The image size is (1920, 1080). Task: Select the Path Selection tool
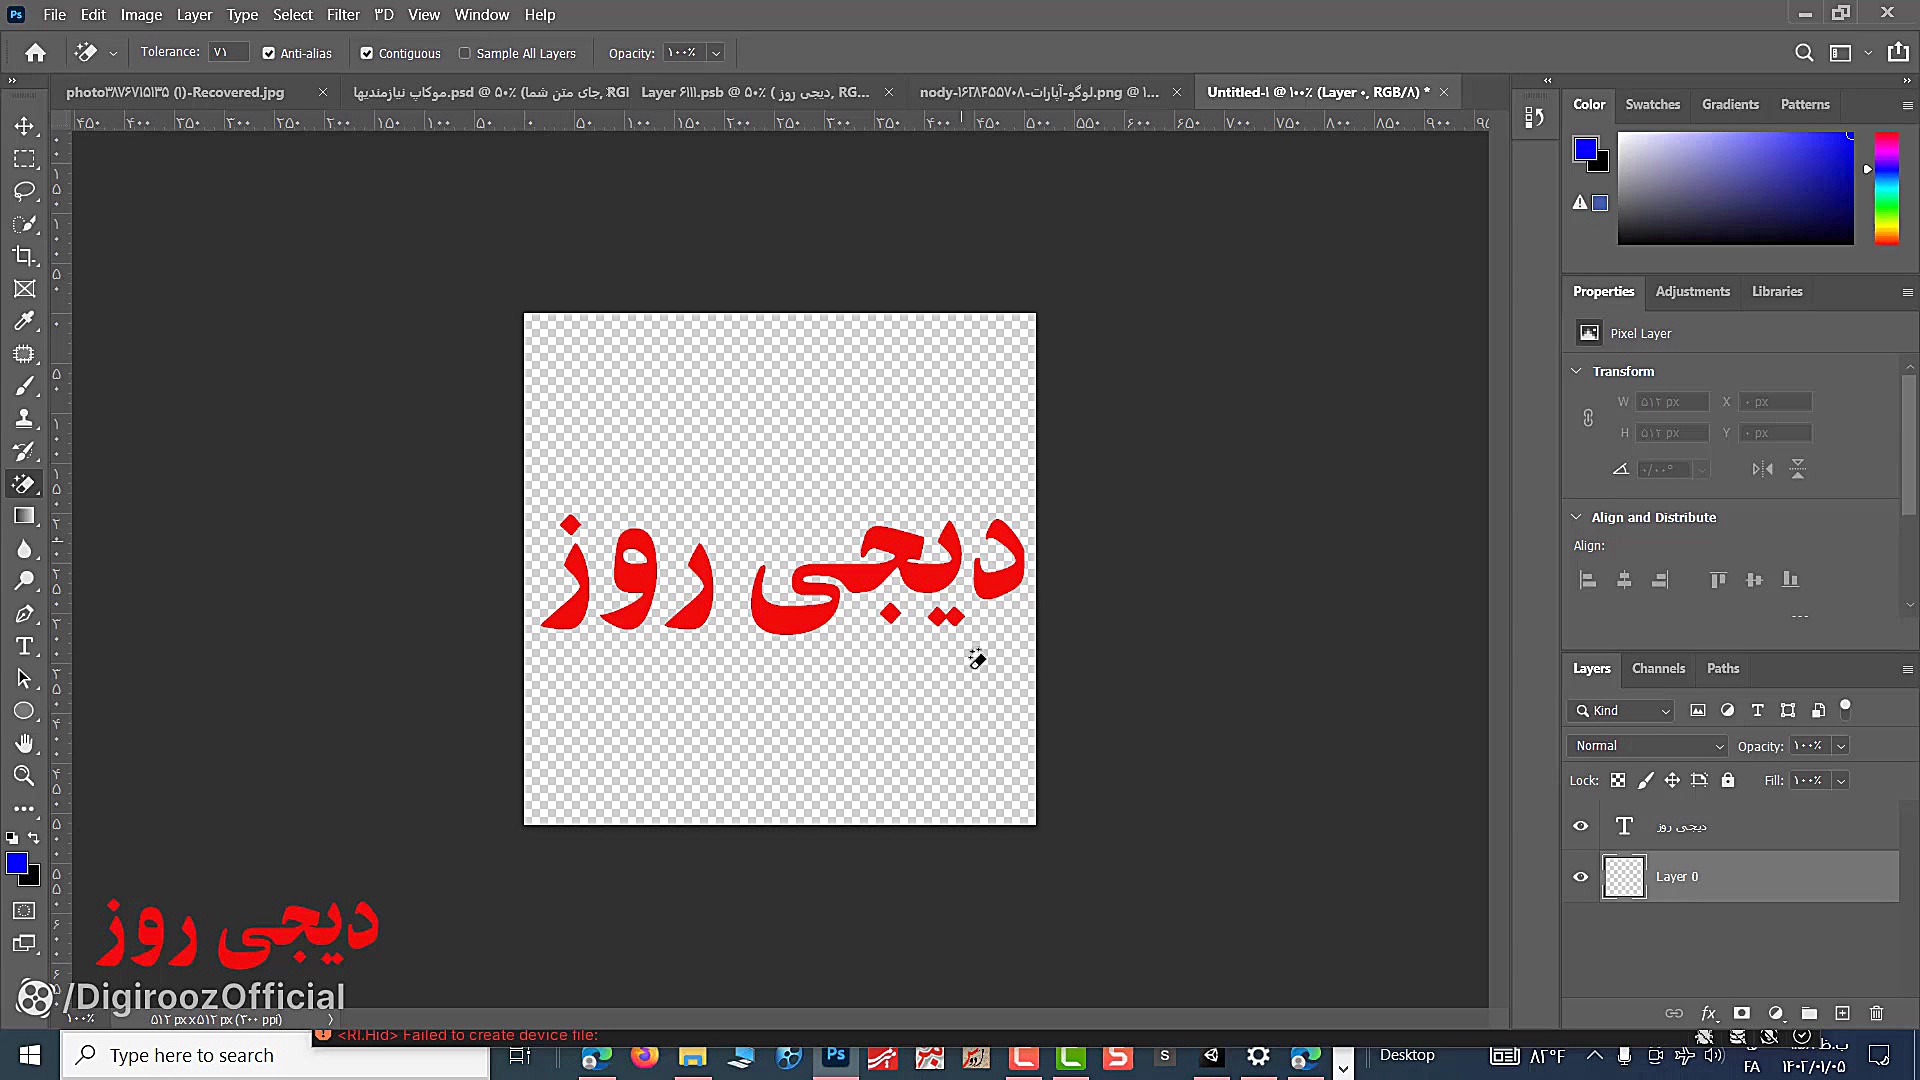25,679
